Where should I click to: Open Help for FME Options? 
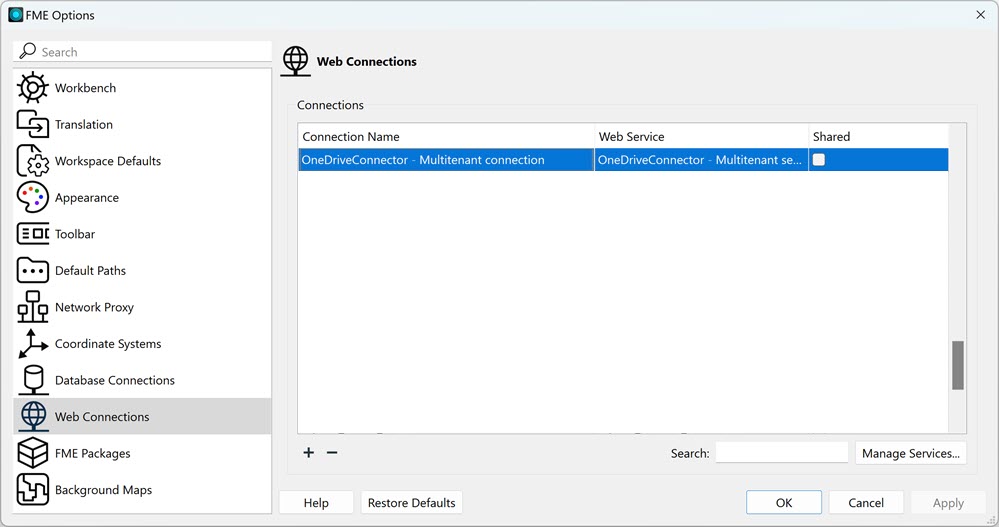point(316,502)
